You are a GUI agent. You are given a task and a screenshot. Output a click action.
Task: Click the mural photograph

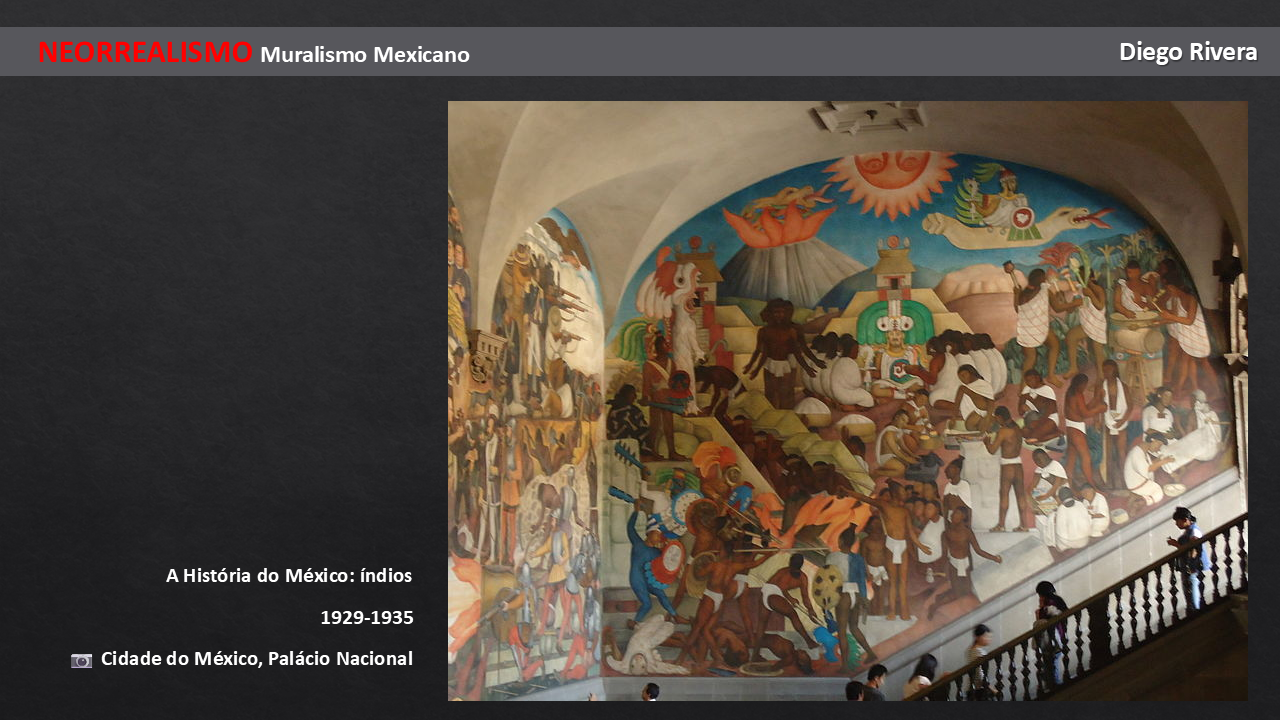848,400
